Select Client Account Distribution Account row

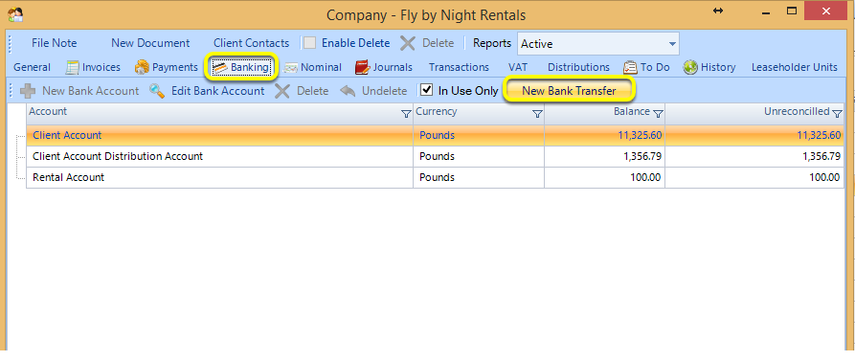(x=435, y=157)
